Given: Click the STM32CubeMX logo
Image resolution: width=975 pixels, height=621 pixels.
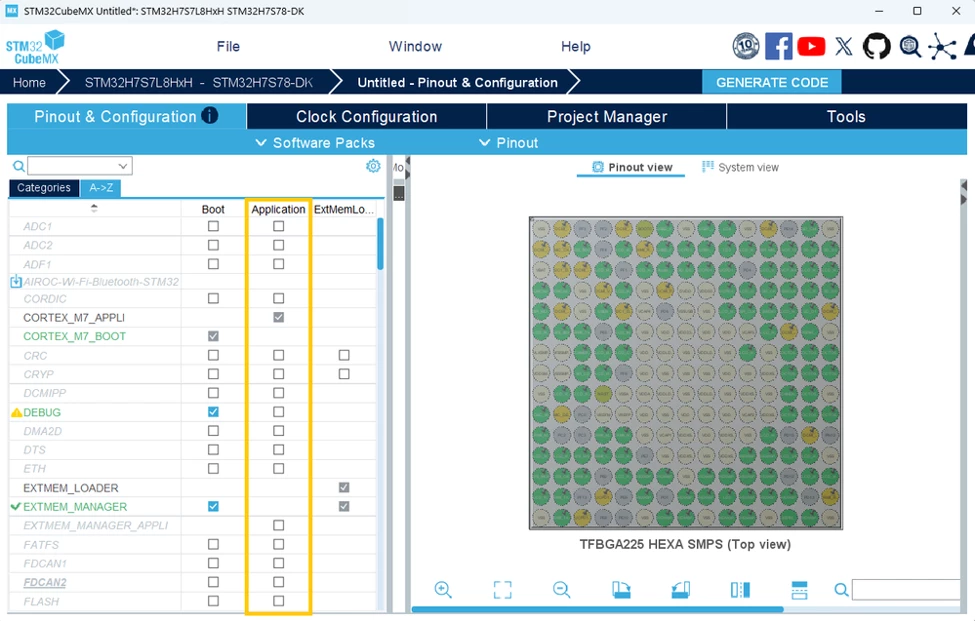Looking at the screenshot, I should (35, 47).
